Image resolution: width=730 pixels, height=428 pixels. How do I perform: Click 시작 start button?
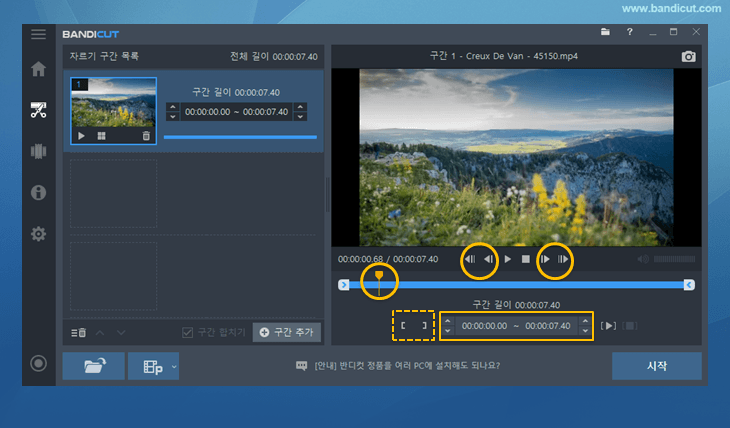(656, 366)
